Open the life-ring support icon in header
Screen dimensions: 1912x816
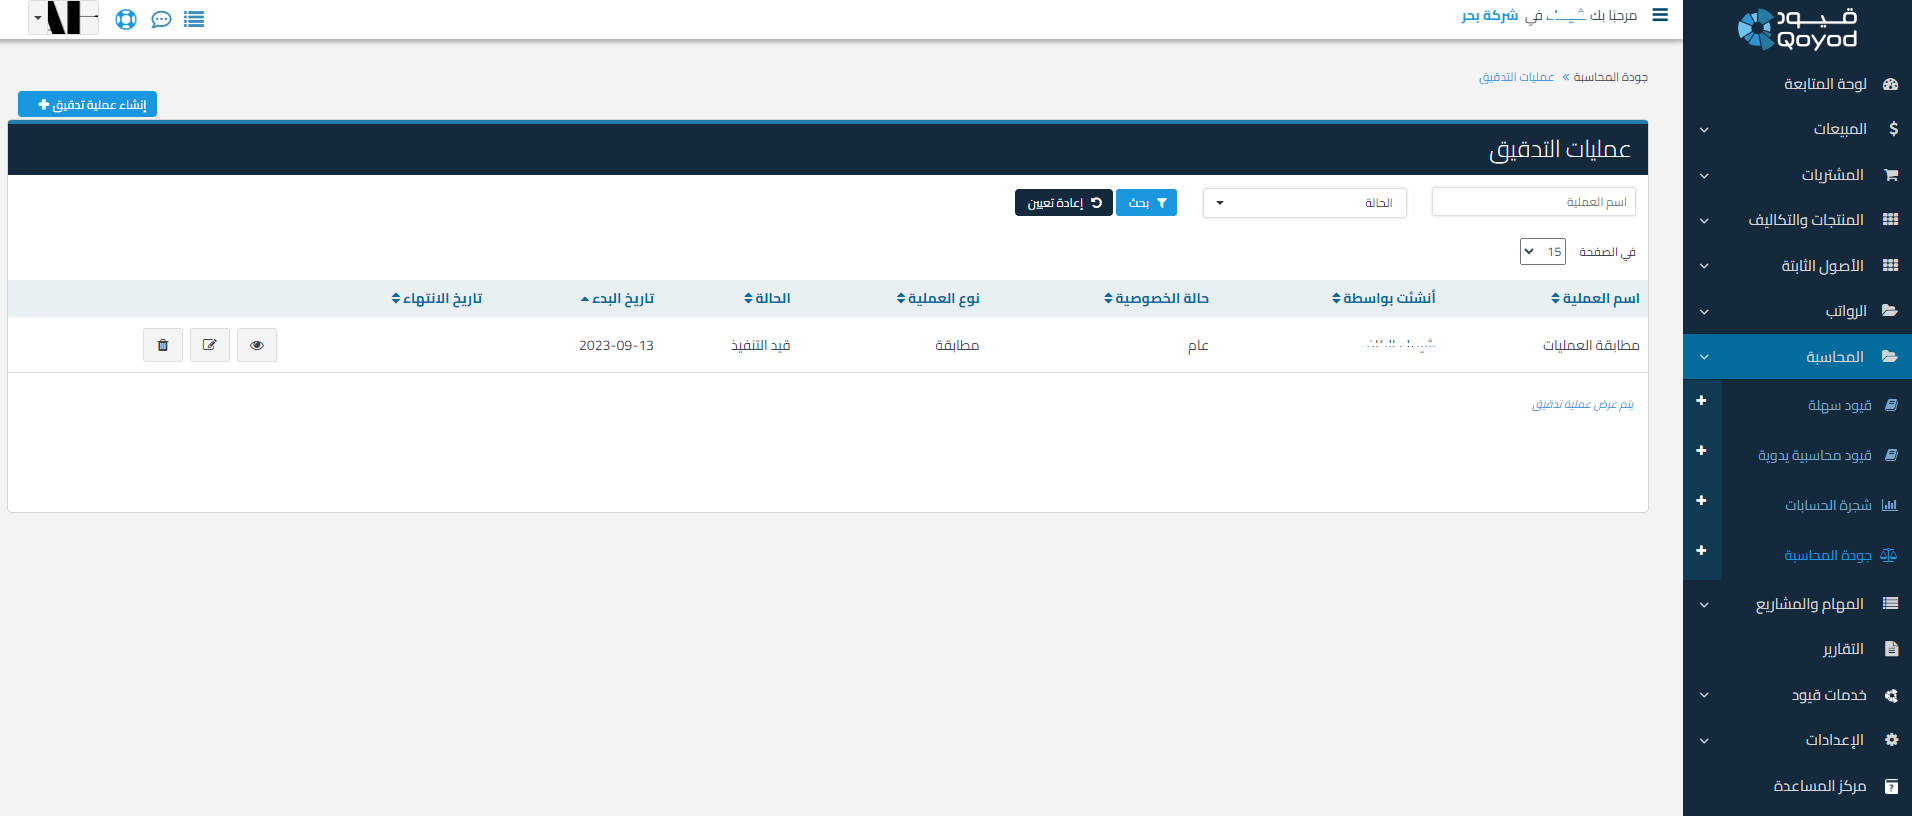pyautogui.click(x=126, y=19)
